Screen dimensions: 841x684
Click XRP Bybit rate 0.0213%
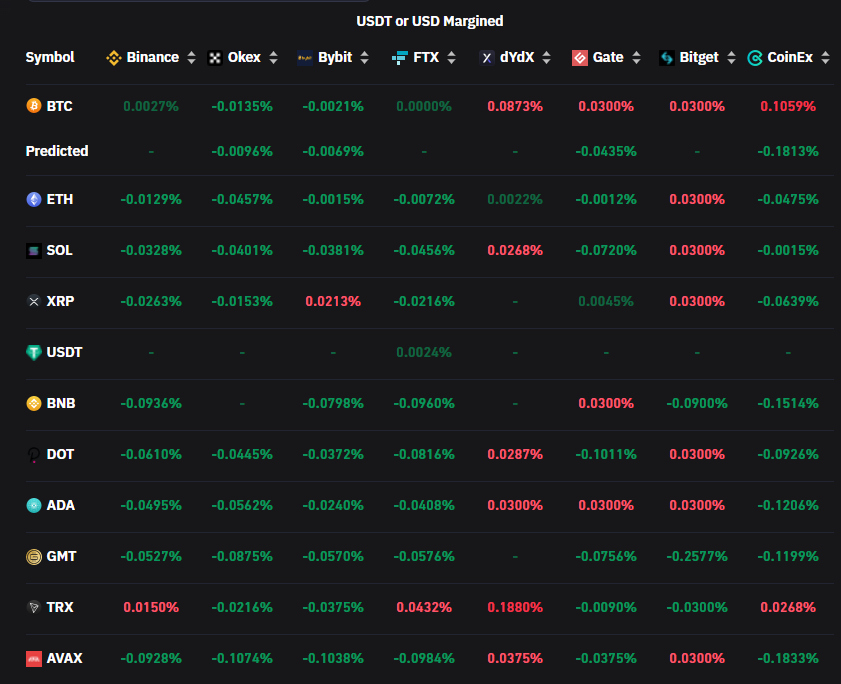click(x=333, y=301)
